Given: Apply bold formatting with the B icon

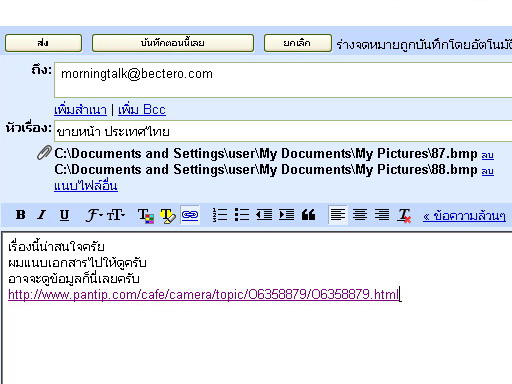Looking at the screenshot, I should click(x=21, y=215).
